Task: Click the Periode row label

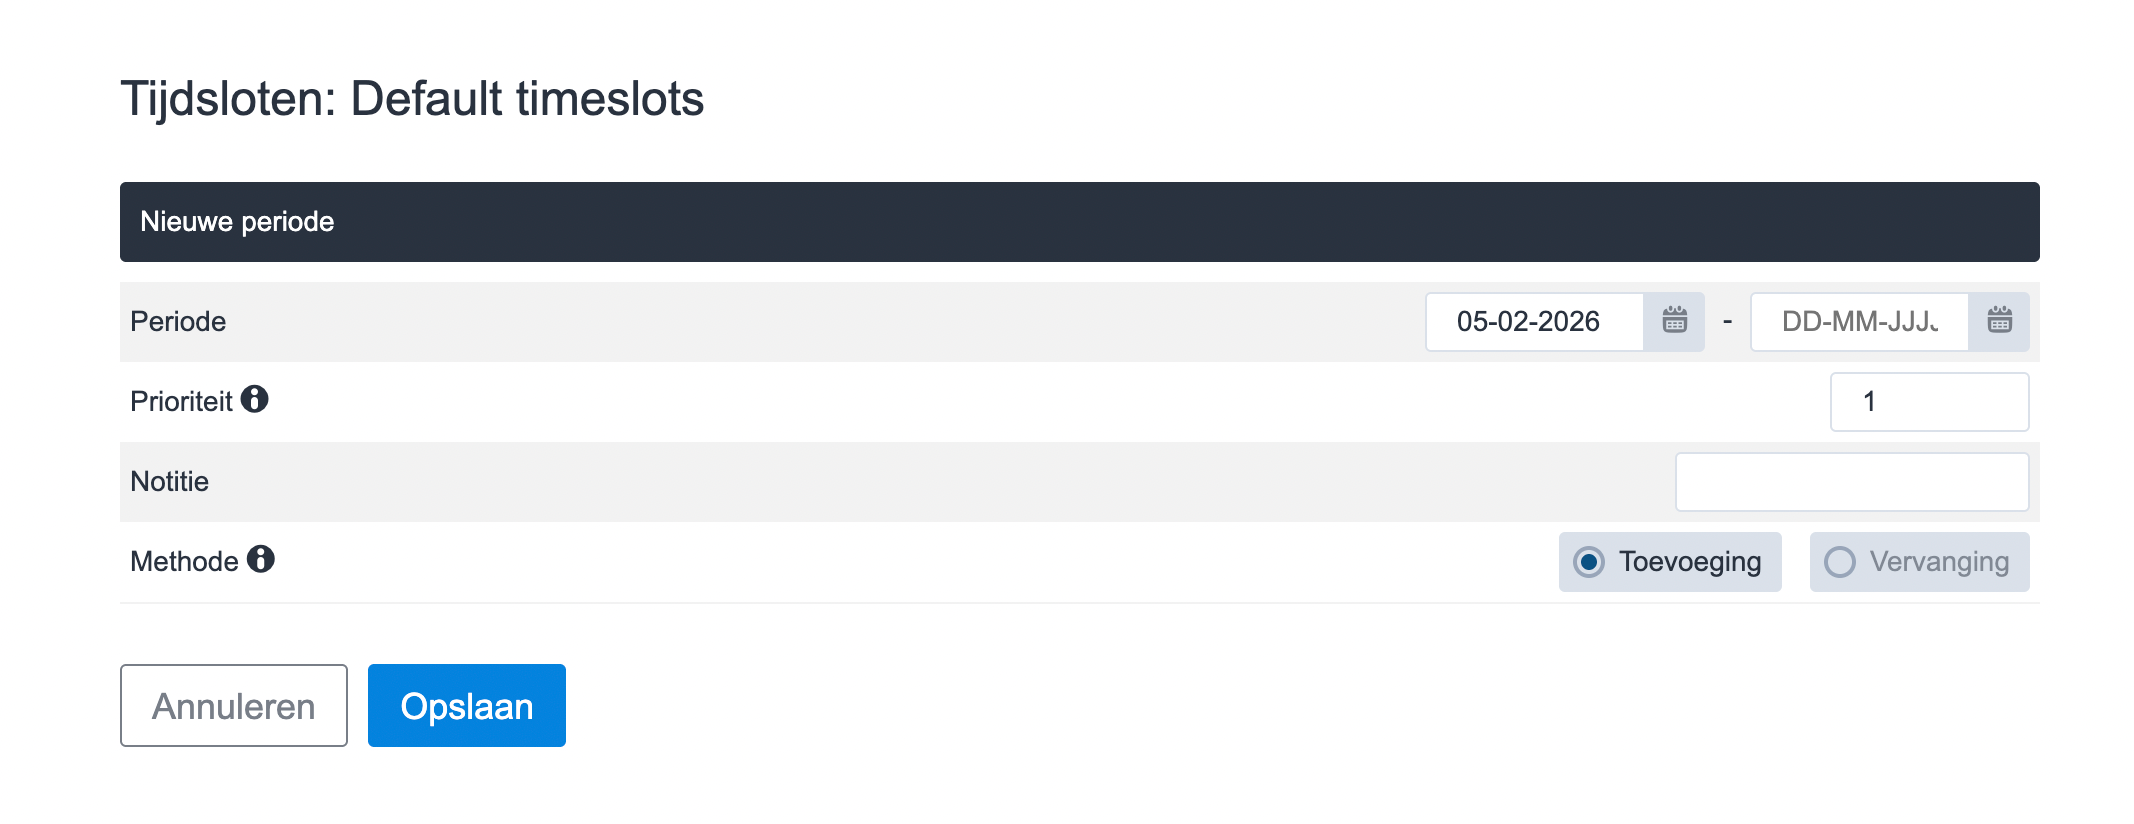Action: pos(178,322)
